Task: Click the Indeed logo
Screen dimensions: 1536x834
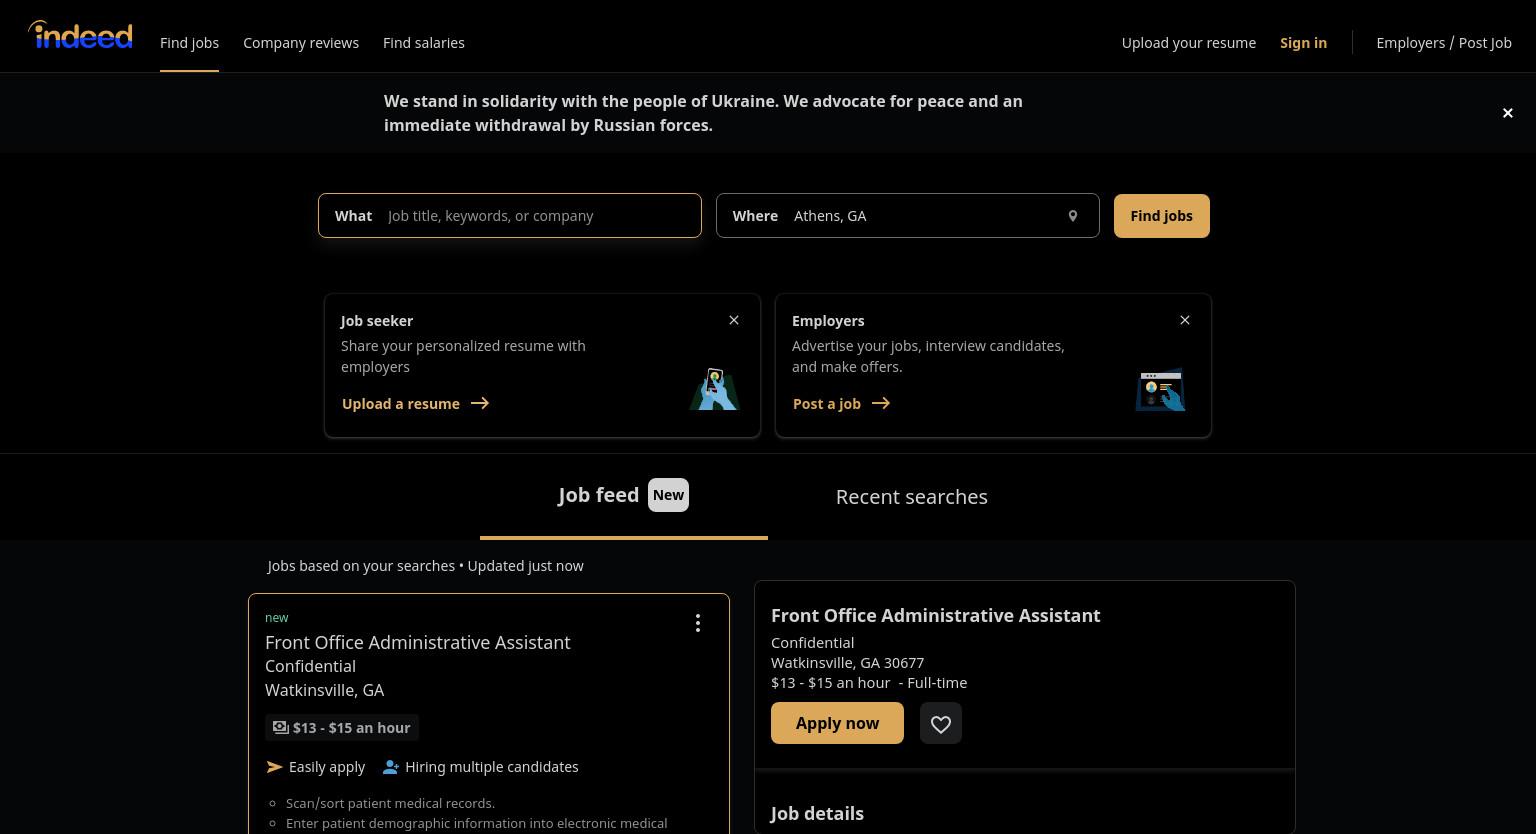Action: click(80, 35)
